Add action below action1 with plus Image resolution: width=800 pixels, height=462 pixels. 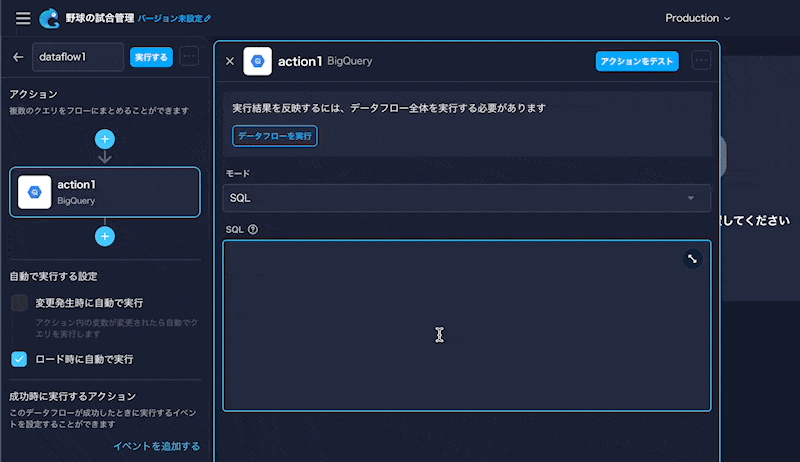(x=105, y=236)
